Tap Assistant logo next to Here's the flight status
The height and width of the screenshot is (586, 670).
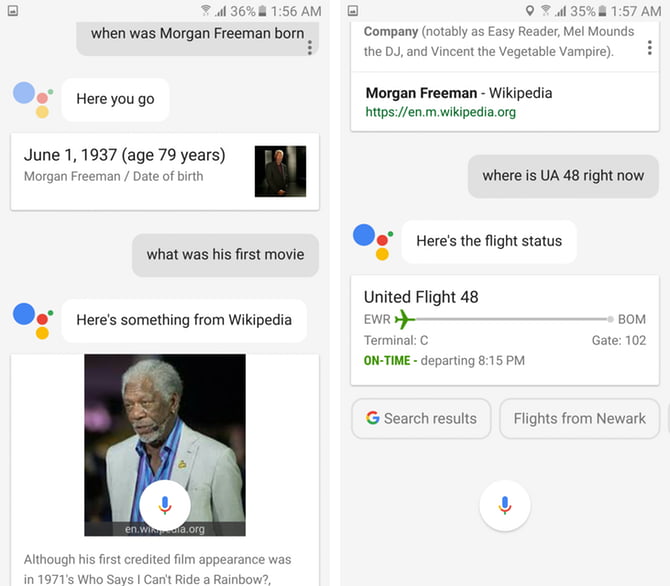point(373,241)
